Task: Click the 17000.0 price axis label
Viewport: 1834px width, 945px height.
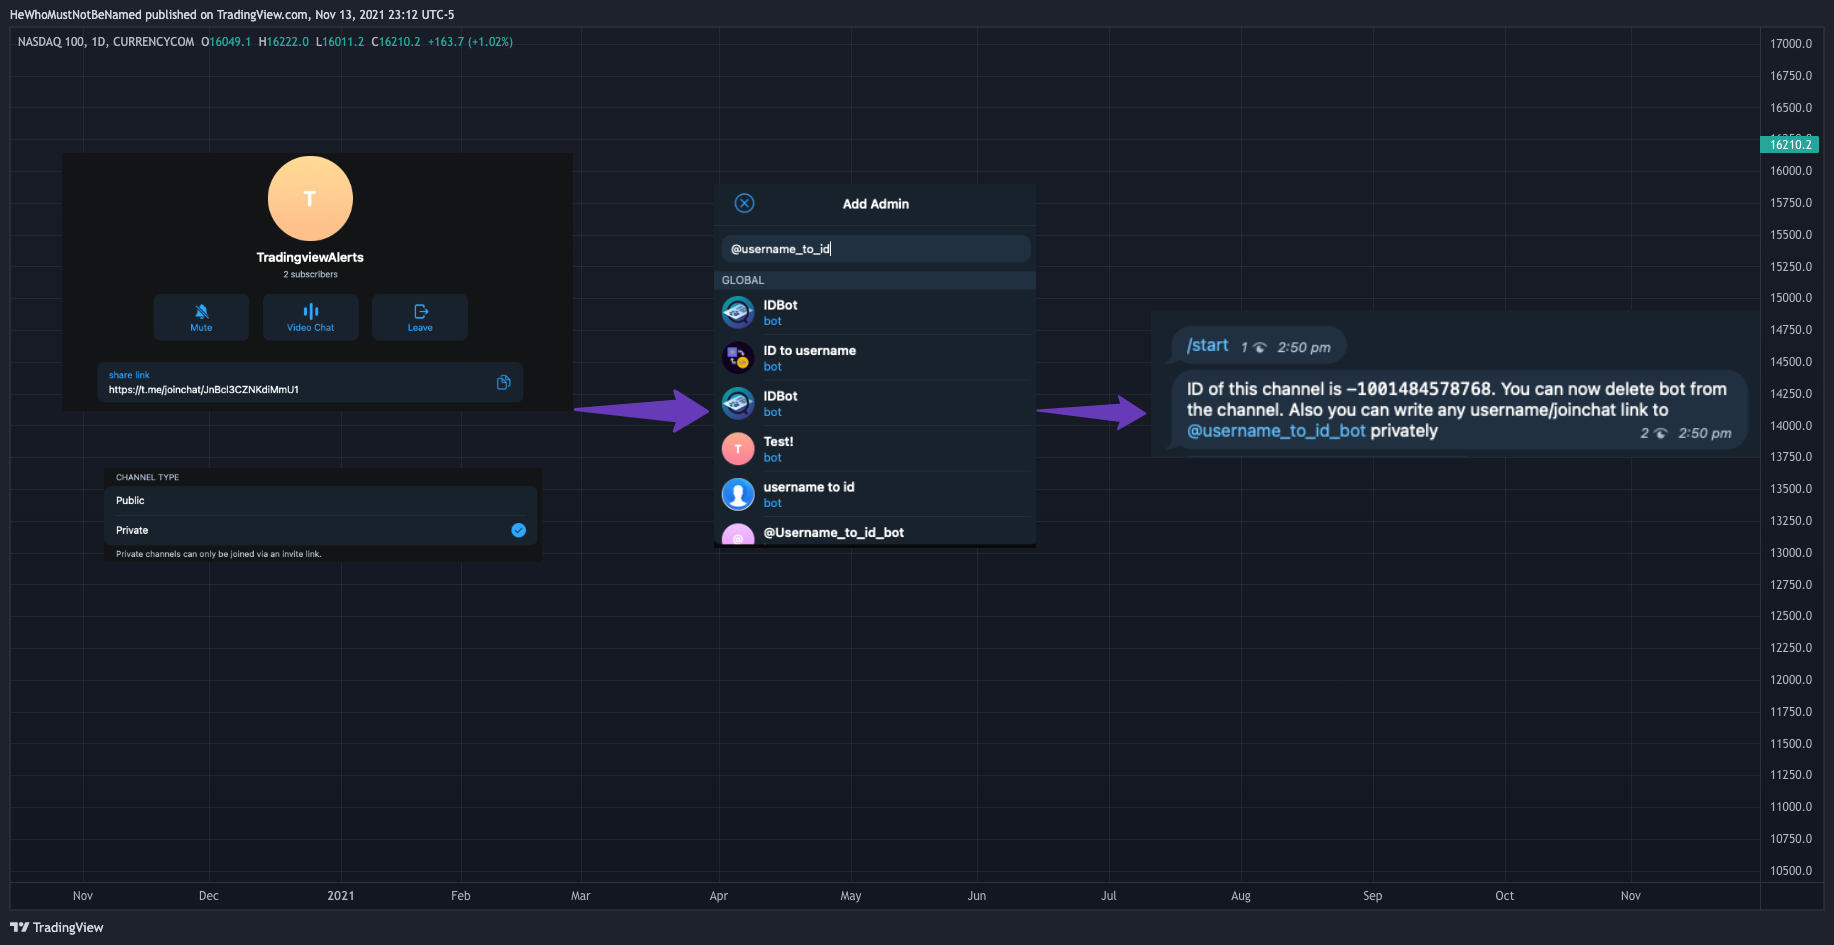Action: [x=1791, y=44]
